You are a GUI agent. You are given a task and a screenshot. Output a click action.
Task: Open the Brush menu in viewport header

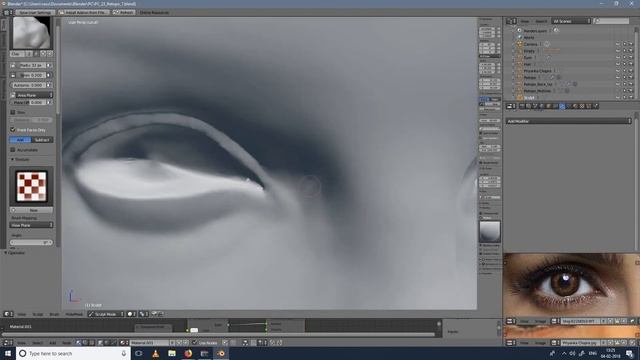pyautogui.click(x=54, y=314)
